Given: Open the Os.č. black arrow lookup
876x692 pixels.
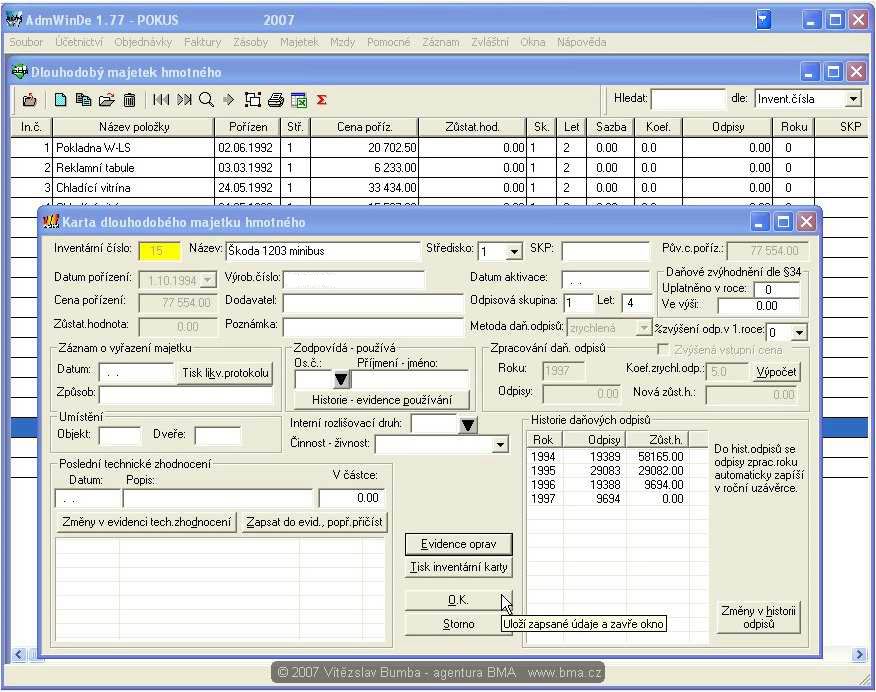Looking at the screenshot, I should click(x=341, y=380).
